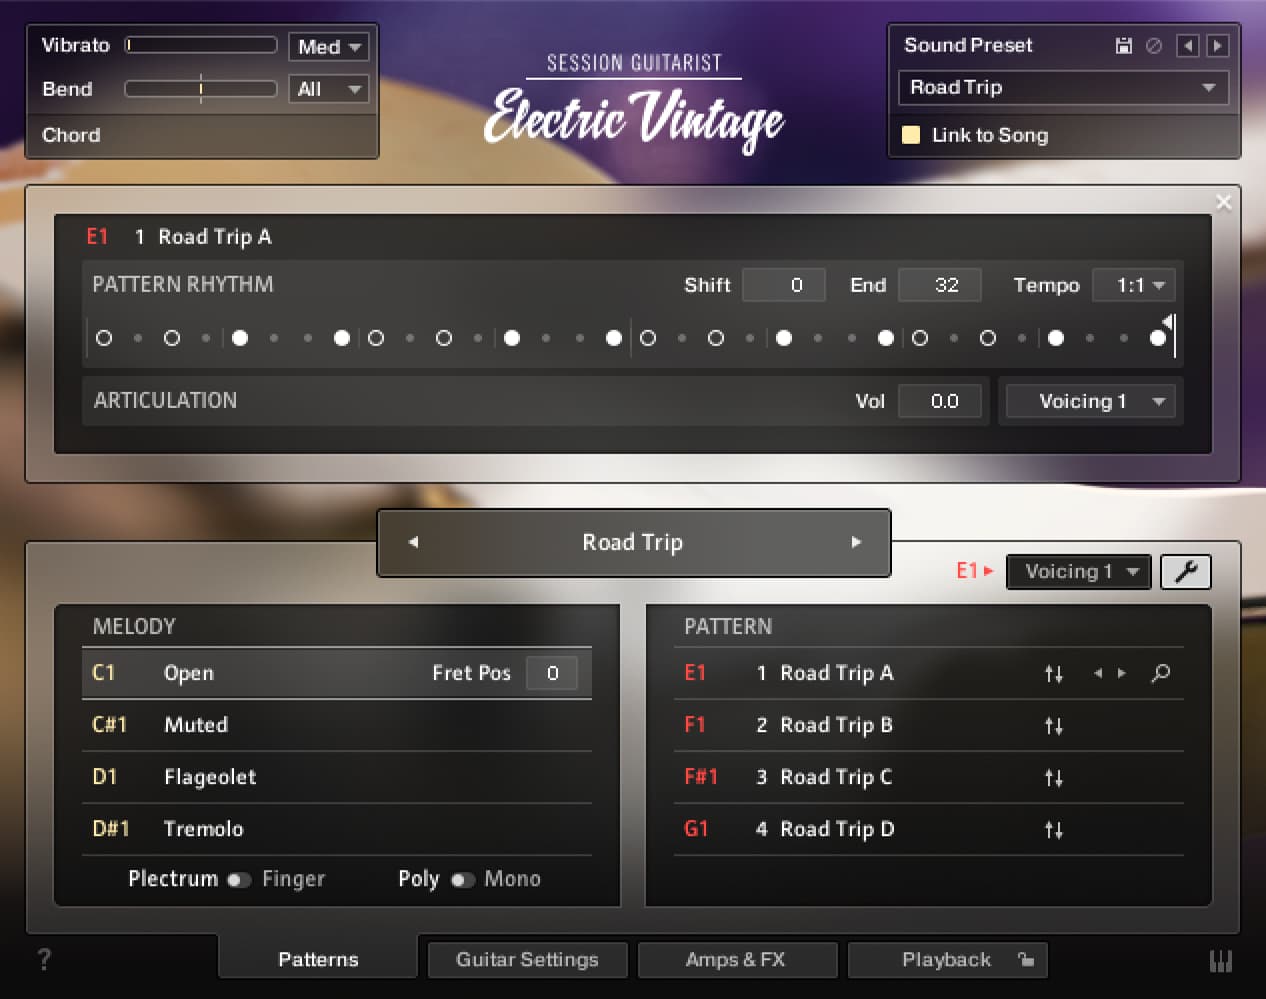Image resolution: width=1266 pixels, height=999 pixels.
Task: Click swap arrows icon for Road Trip C
Action: pos(1054,778)
